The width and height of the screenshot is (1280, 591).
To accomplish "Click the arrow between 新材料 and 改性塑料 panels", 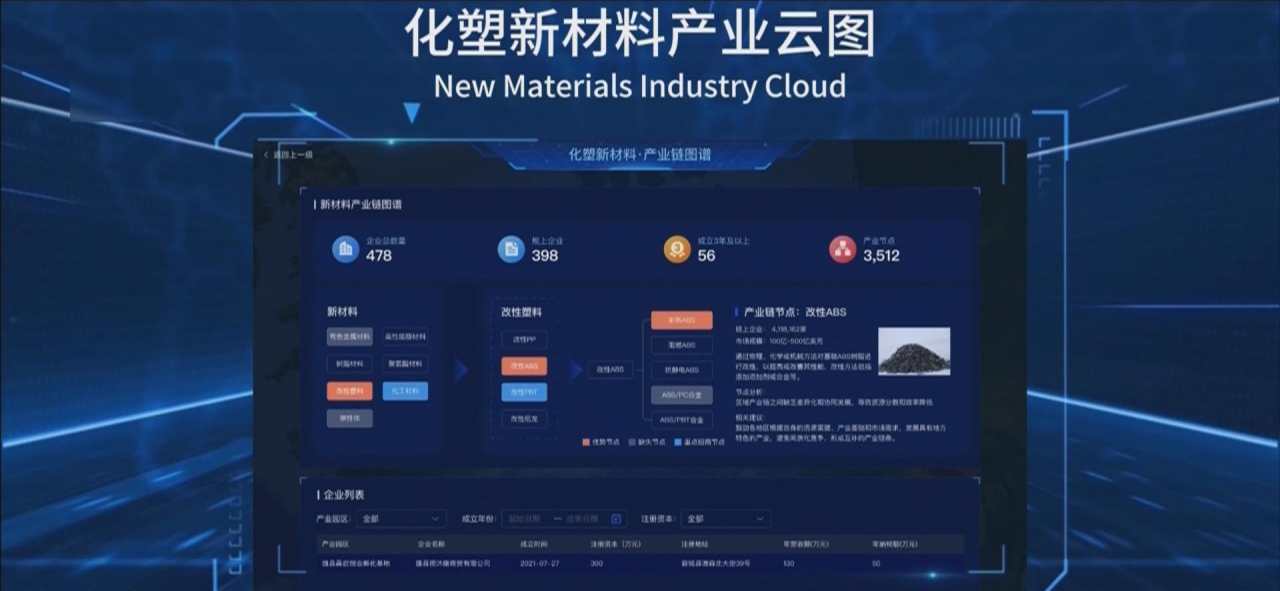I will click(x=461, y=371).
